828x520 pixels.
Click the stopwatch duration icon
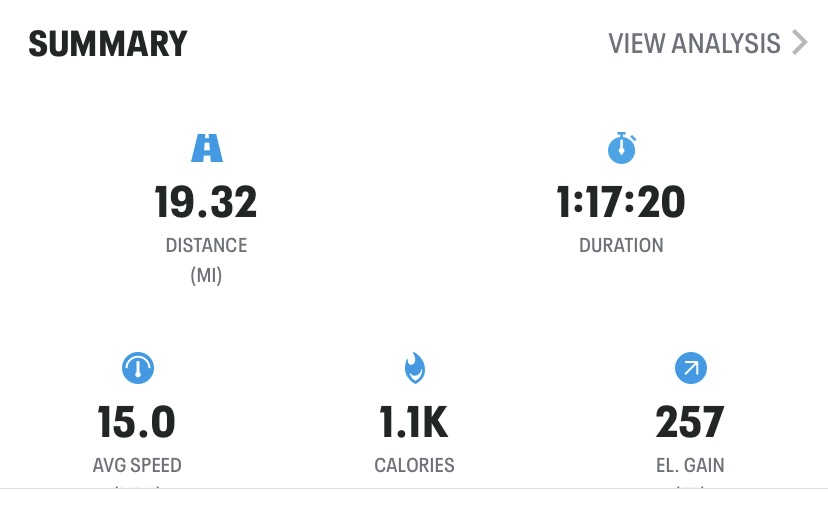[622, 148]
